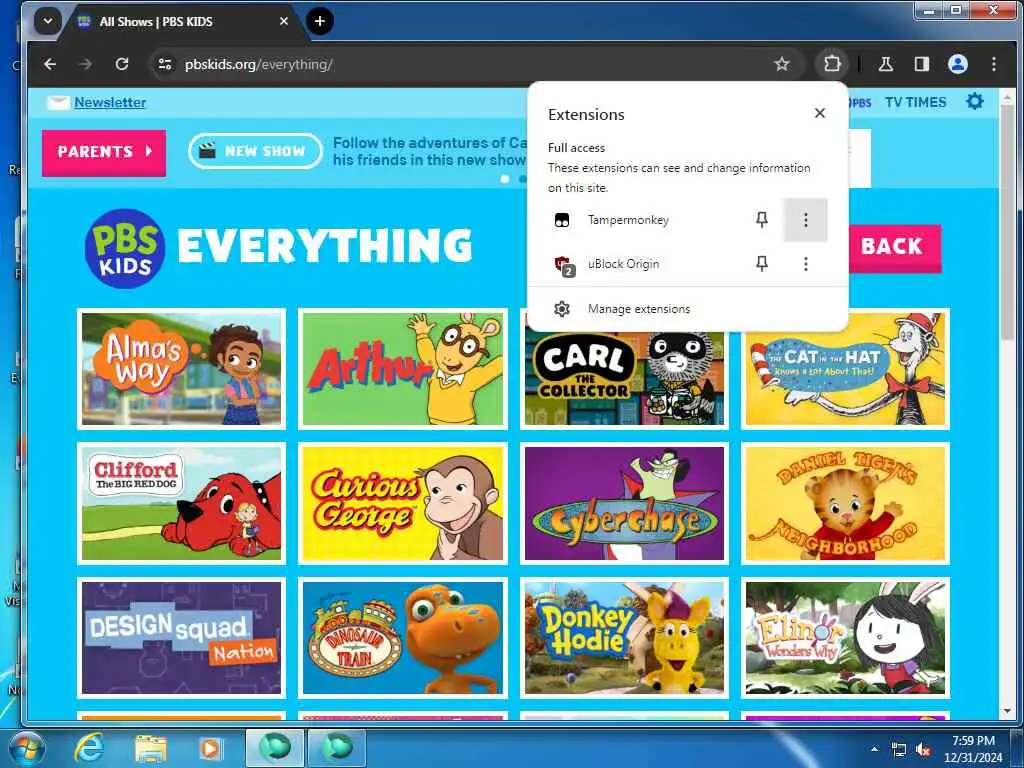Click the PARENTS button

(104, 152)
